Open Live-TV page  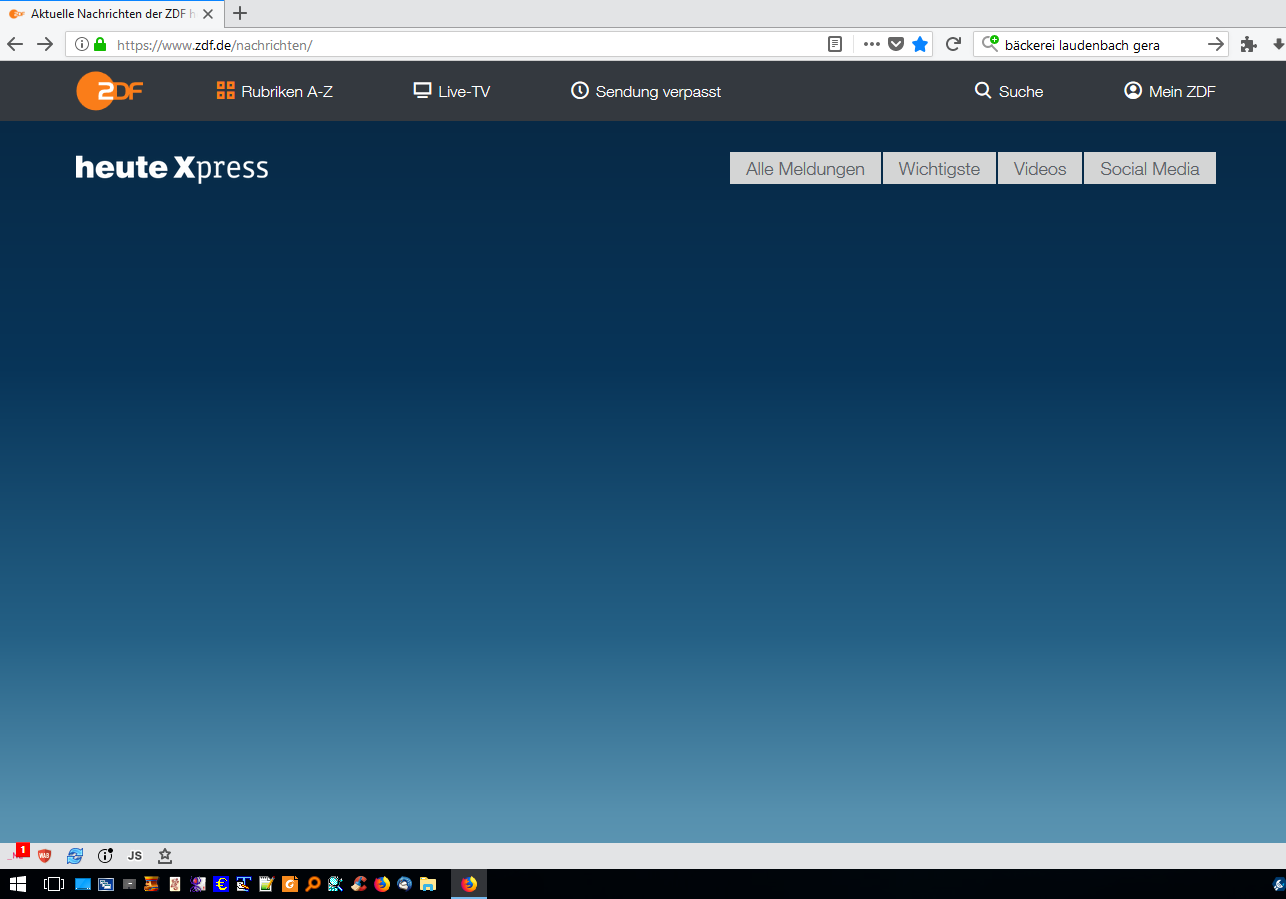452,91
